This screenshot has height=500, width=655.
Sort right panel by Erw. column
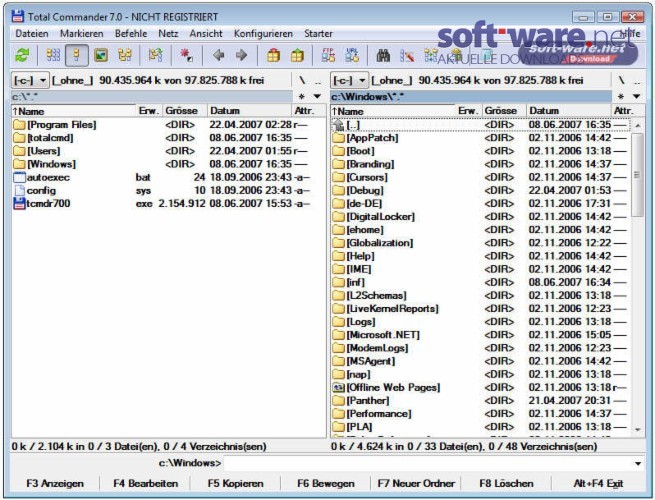468,111
